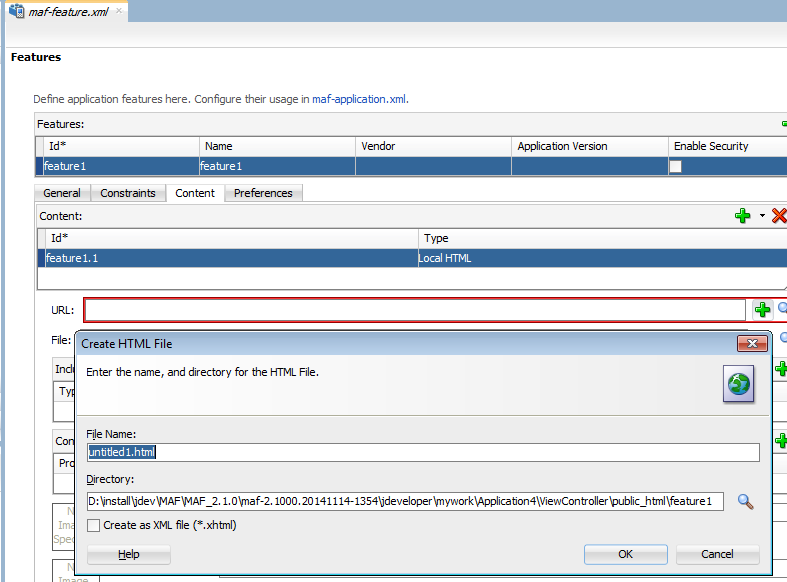Viewport: 787px width, 582px height.
Task: Open the Preferences tab
Action: click(x=263, y=193)
